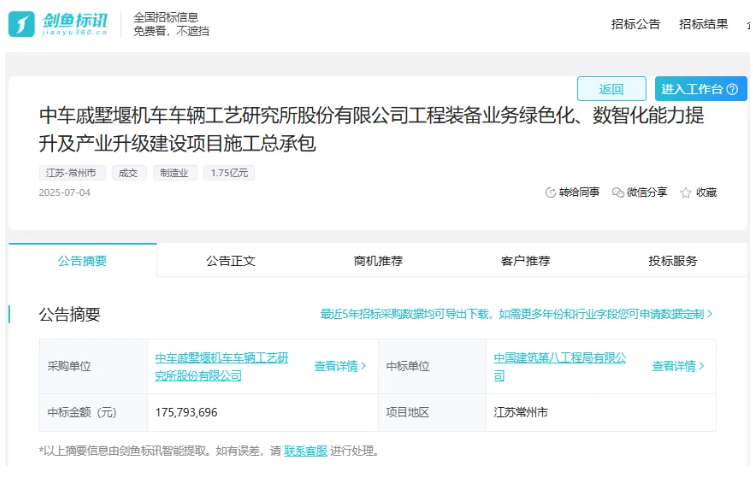Open the data export customization link
The width and height of the screenshot is (753, 479).
[x=516, y=314]
